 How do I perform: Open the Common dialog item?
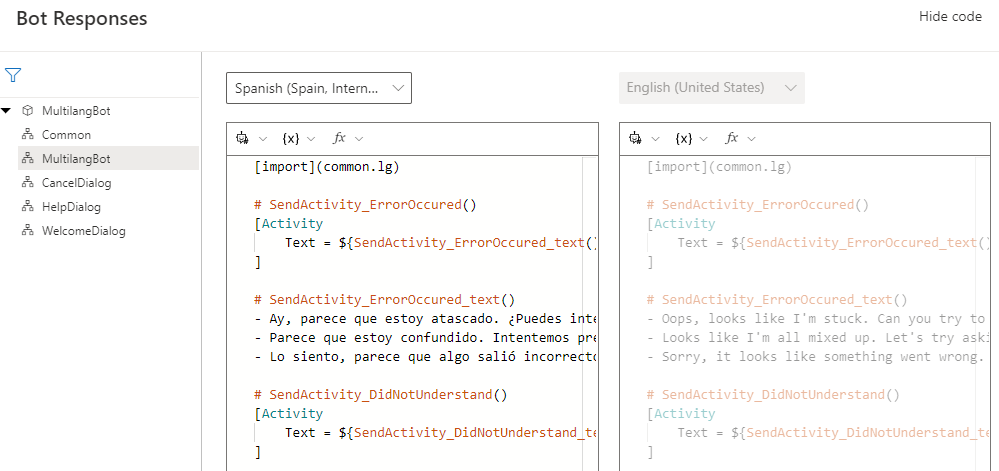click(66, 135)
